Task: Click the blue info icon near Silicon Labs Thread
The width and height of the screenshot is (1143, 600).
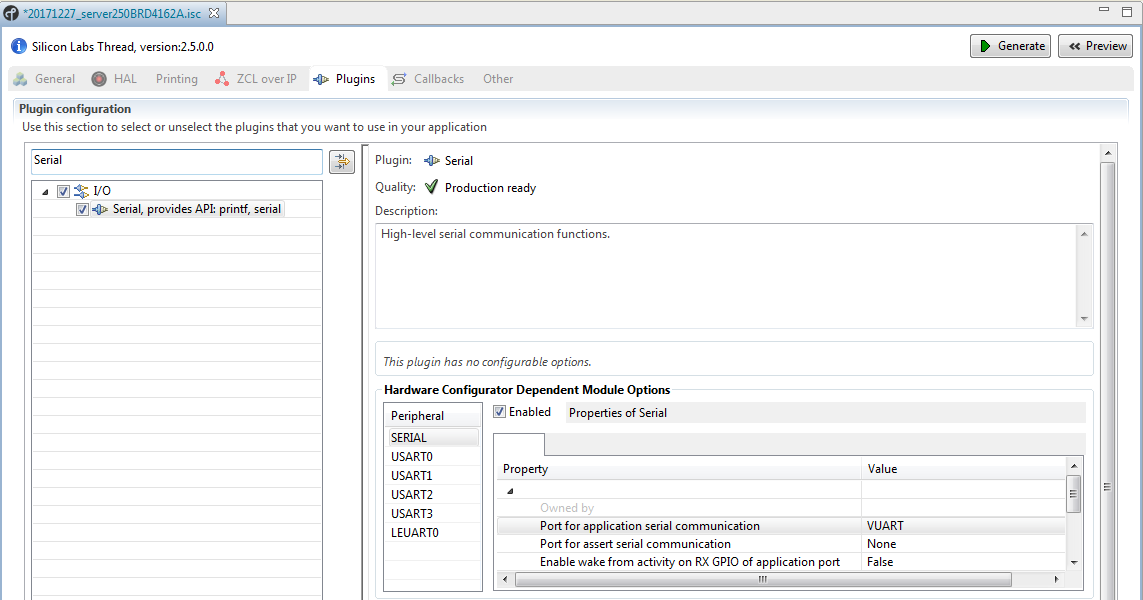Action: (19, 47)
